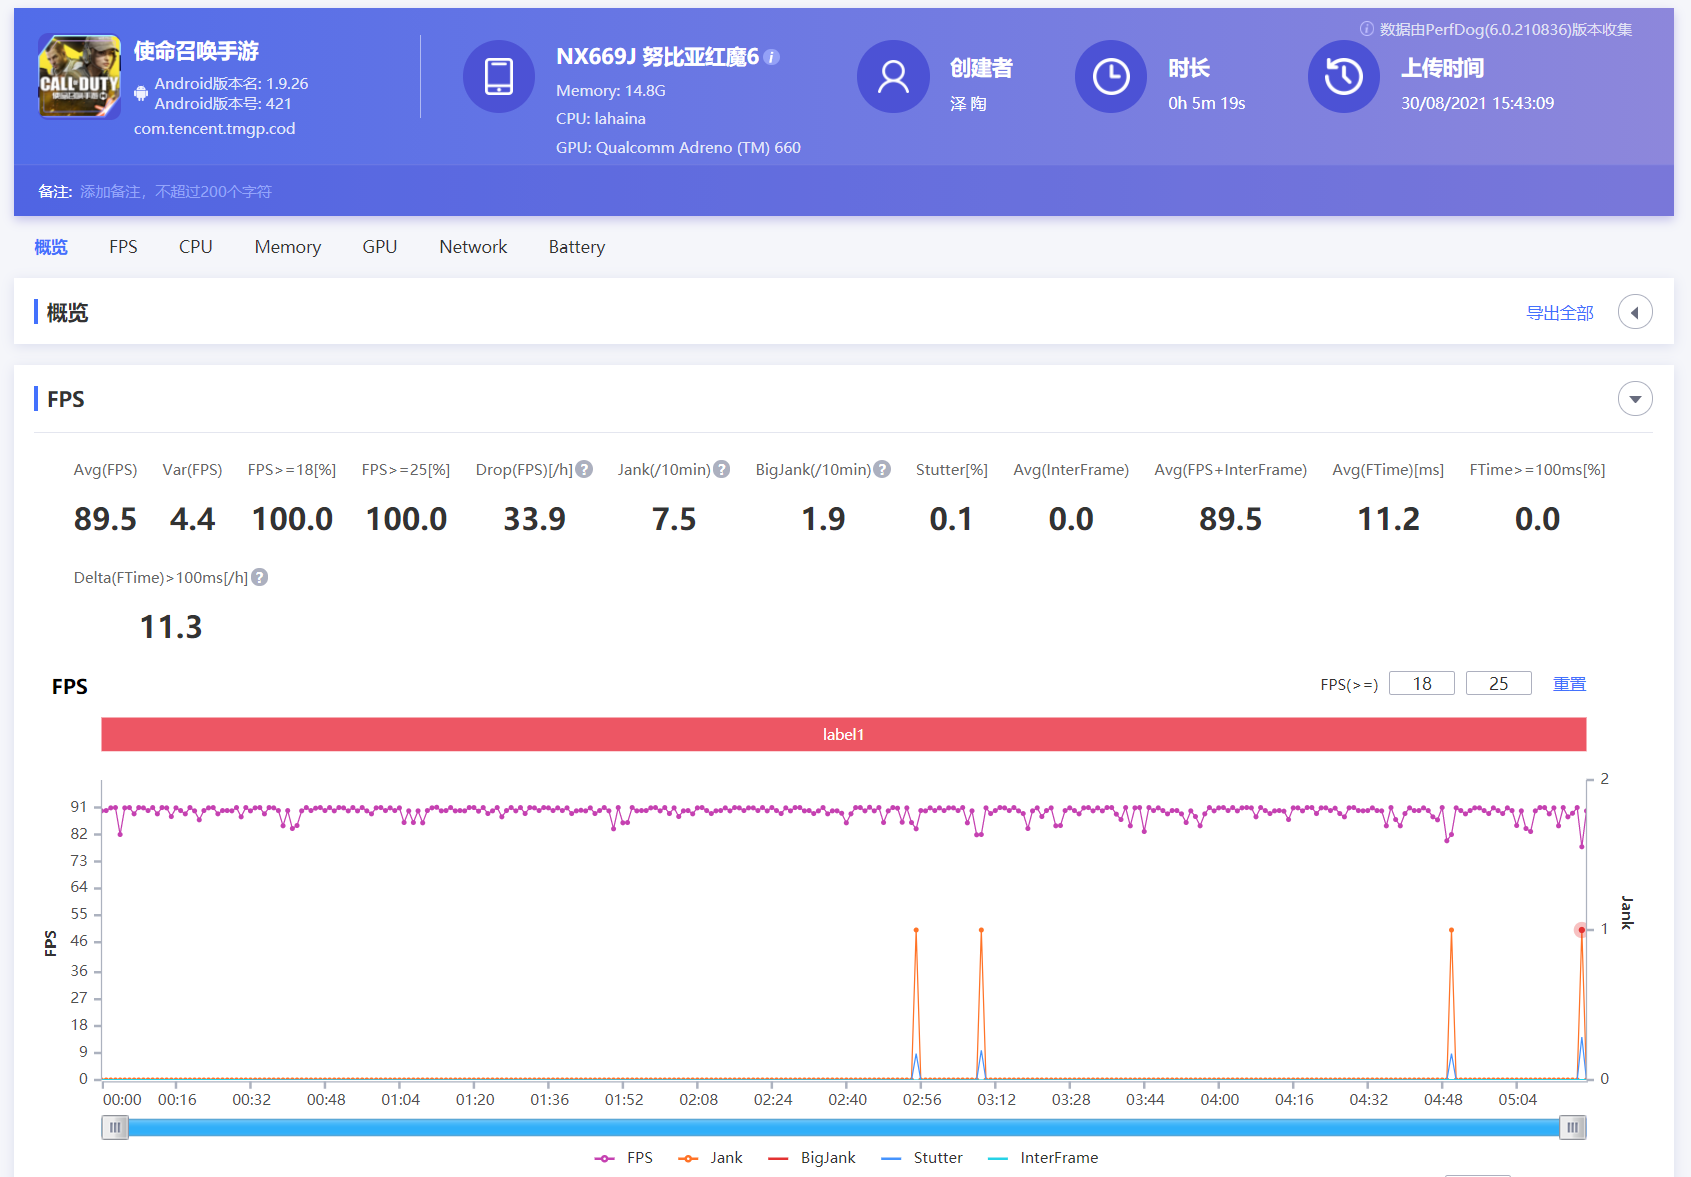The height and width of the screenshot is (1177, 1691).
Task: Open the Network tab
Action: click(x=473, y=247)
